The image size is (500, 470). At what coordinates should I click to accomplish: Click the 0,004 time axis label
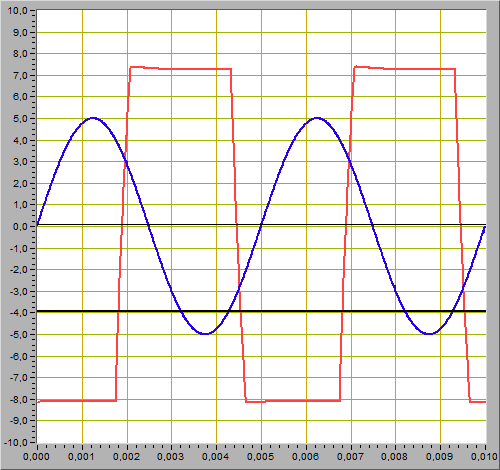[215, 457]
